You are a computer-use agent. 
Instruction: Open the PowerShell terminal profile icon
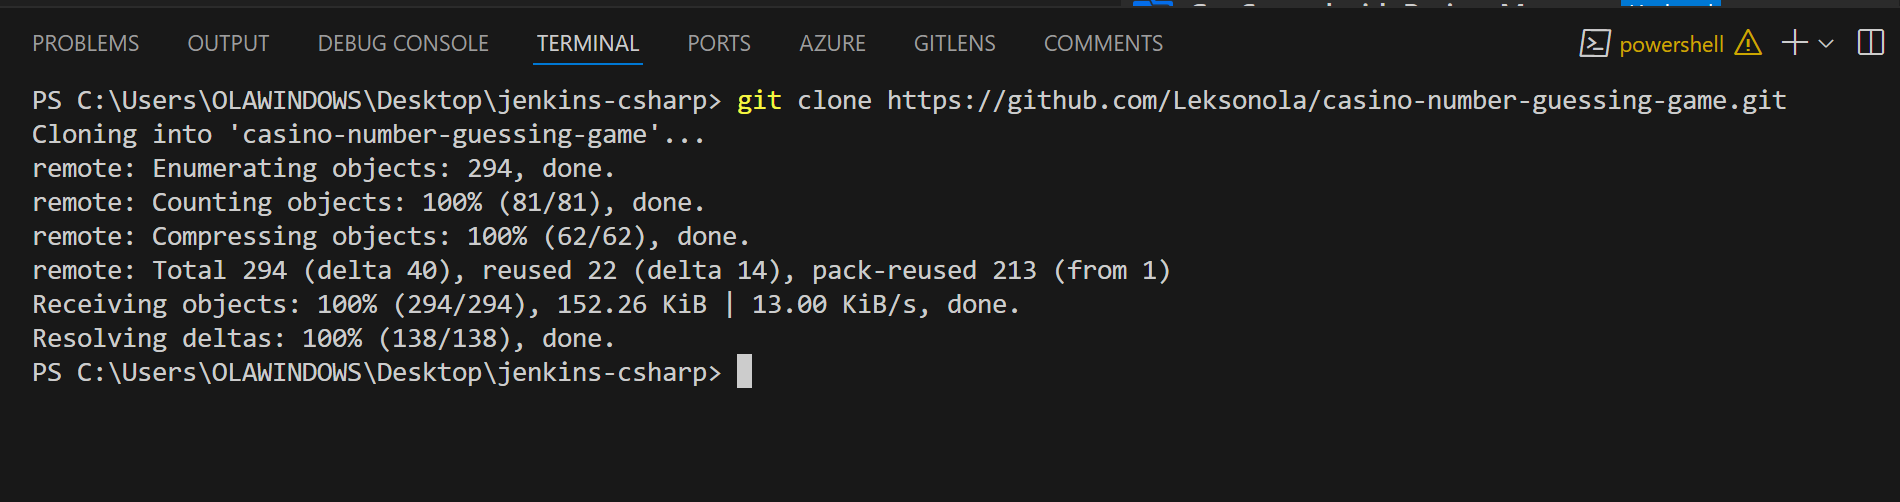pyautogui.click(x=1594, y=43)
